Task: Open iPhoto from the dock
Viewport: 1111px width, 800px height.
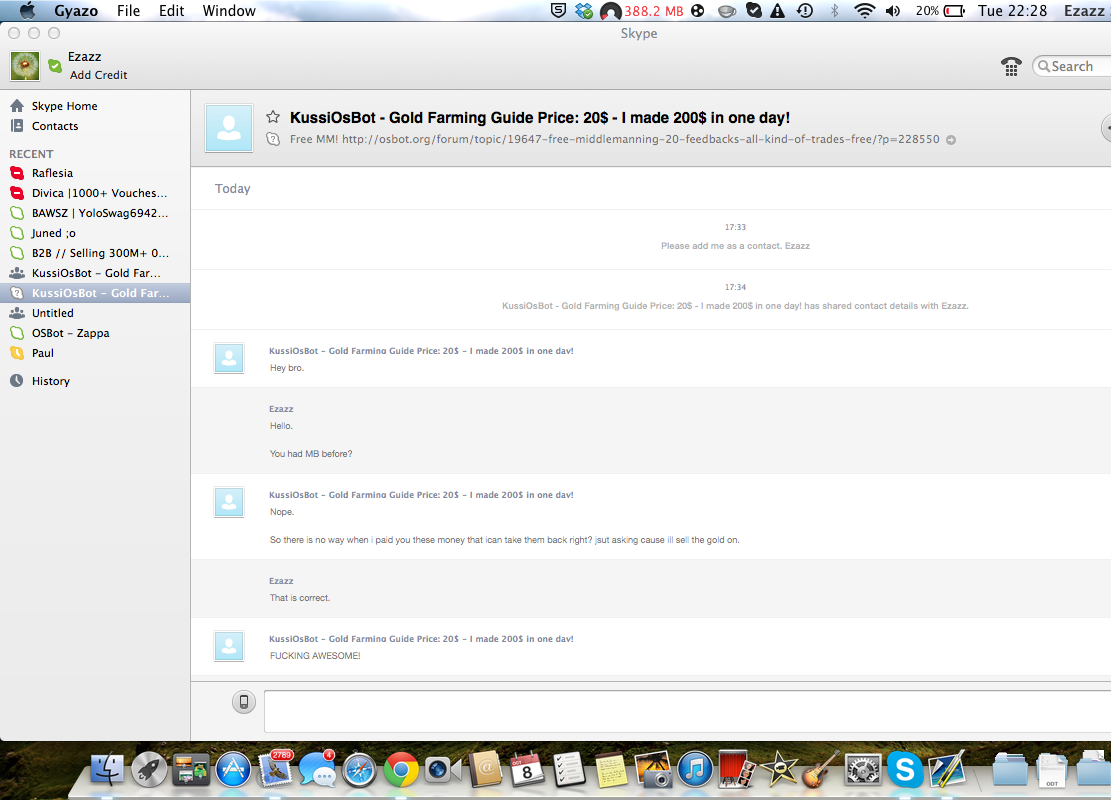Action: coord(653,769)
